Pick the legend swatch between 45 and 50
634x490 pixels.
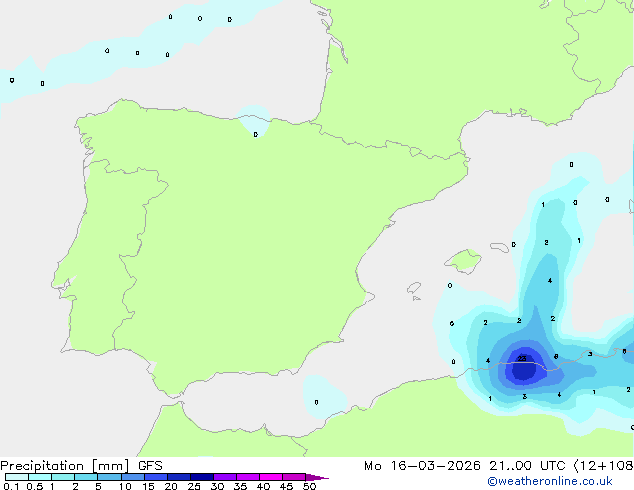click(x=294, y=477)
